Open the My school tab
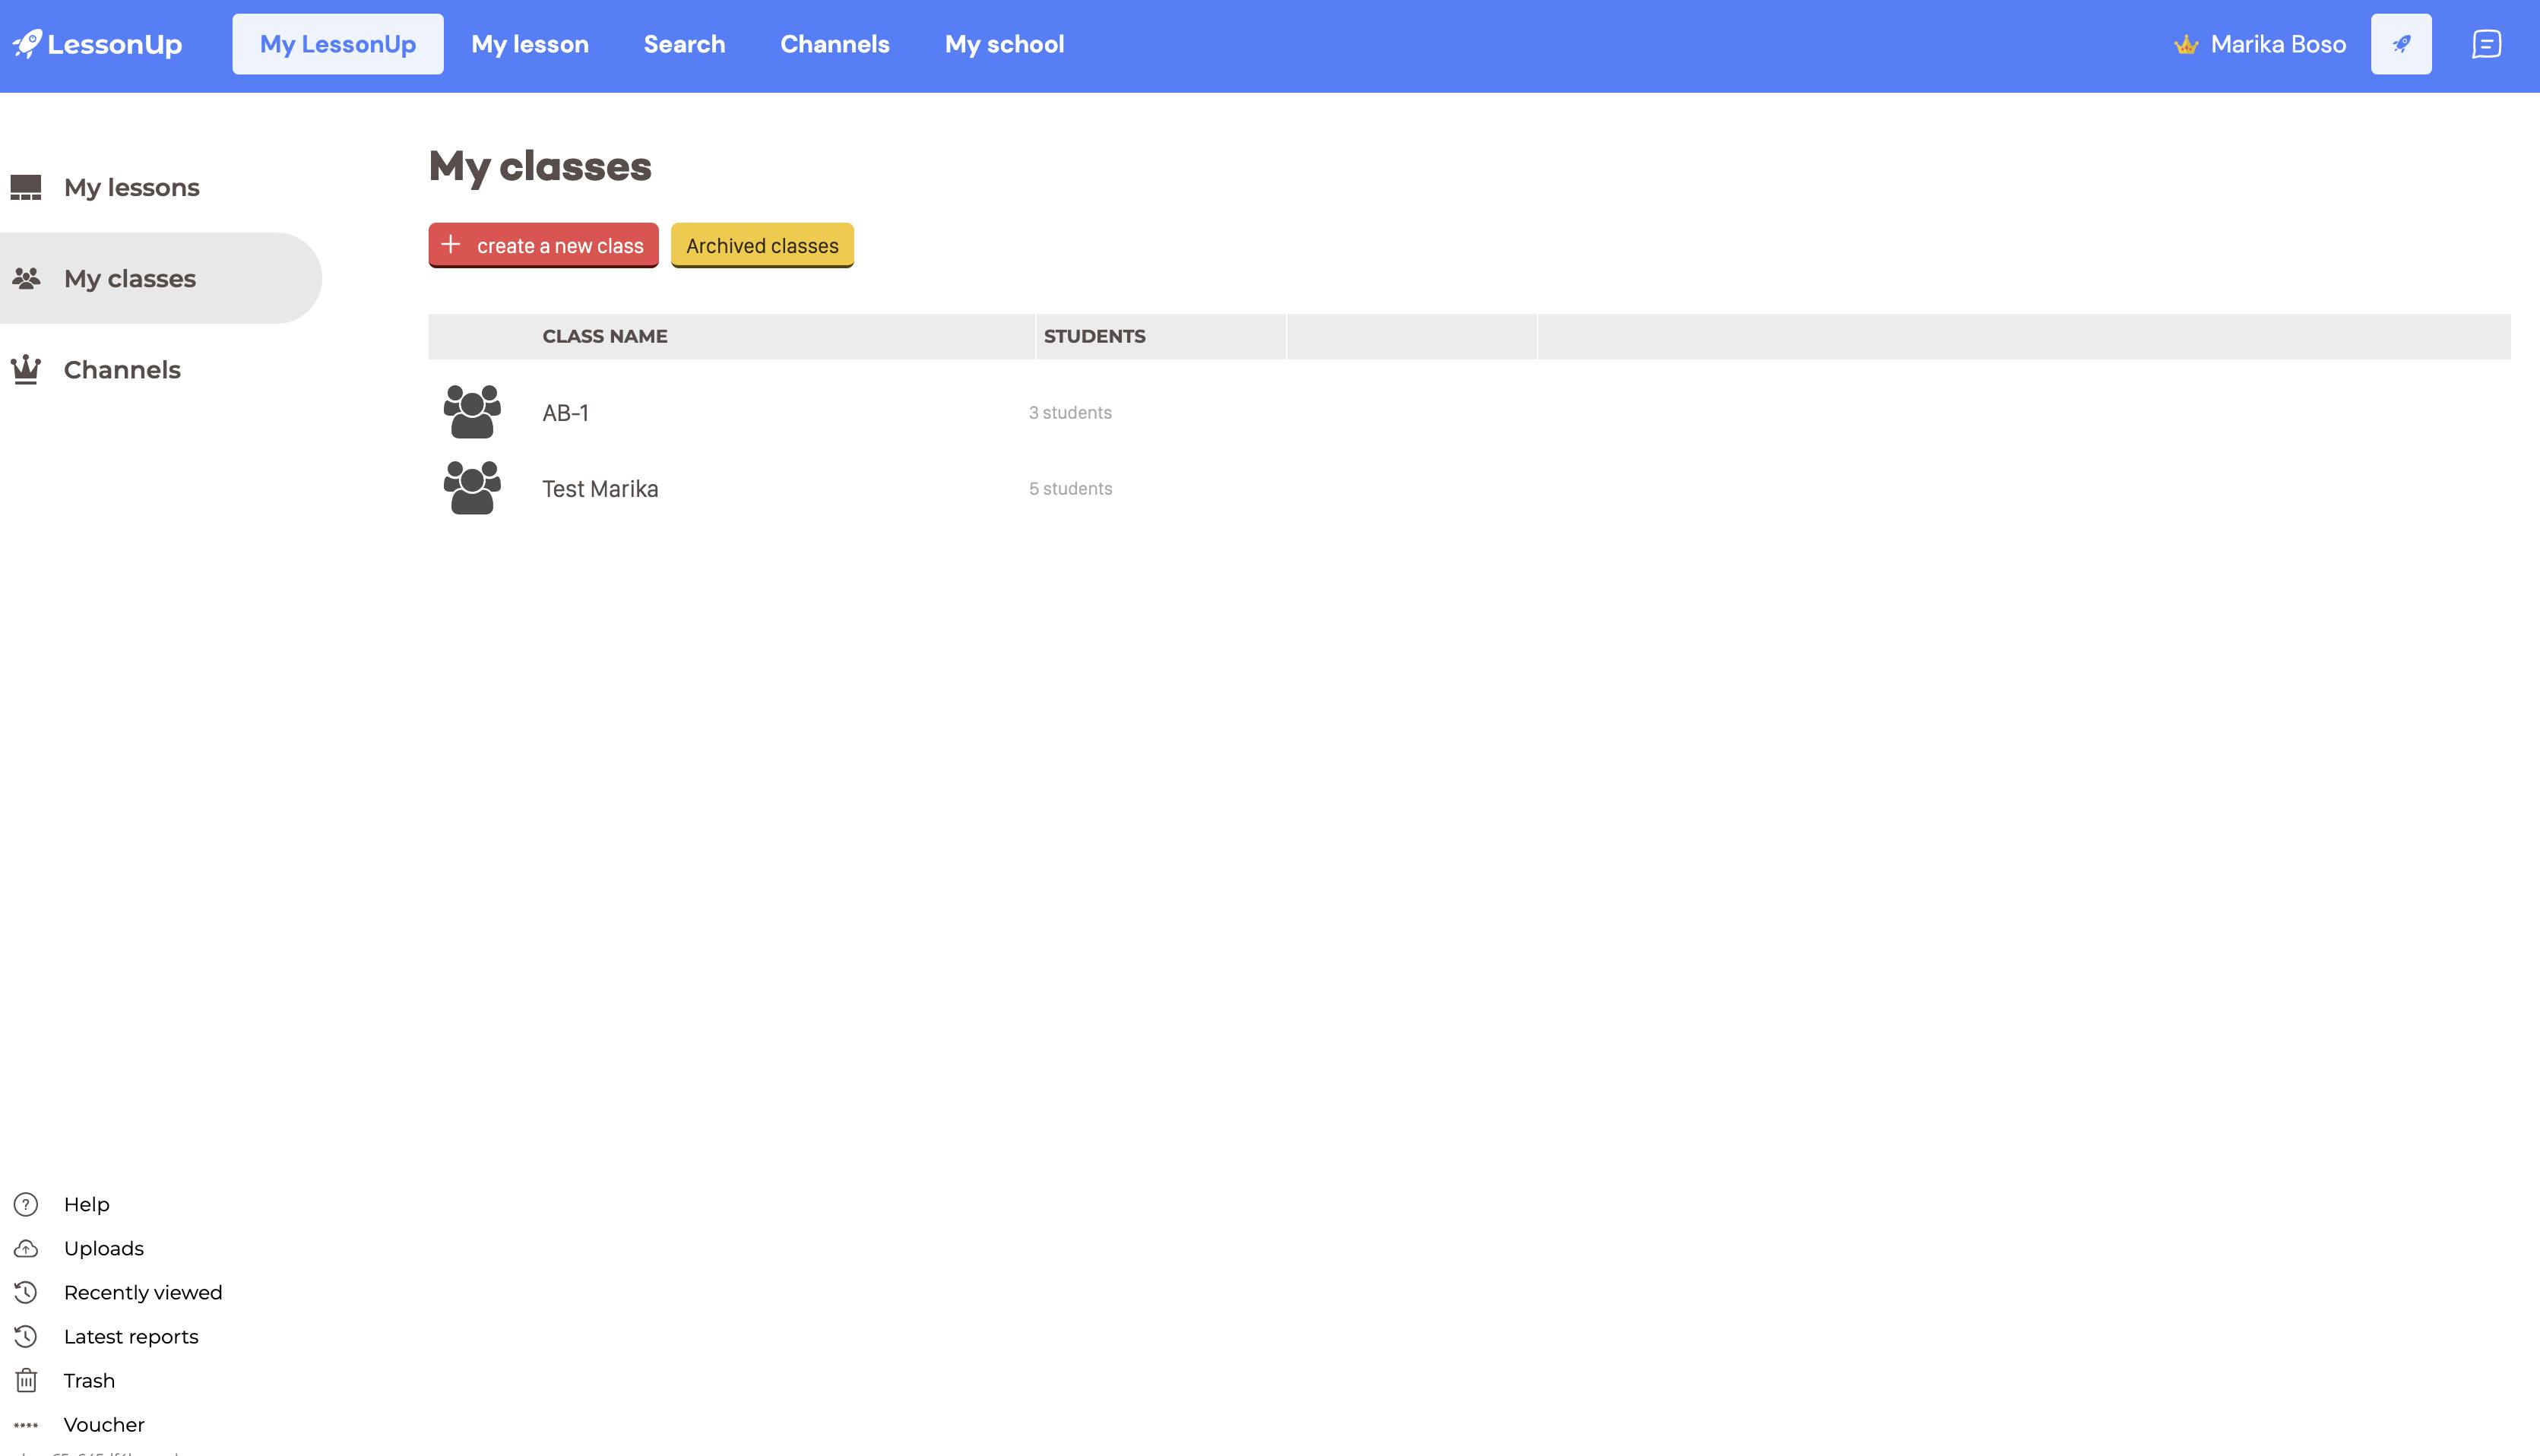The width and height of the screenshot is (2540, 1456). coord(1004,44)
